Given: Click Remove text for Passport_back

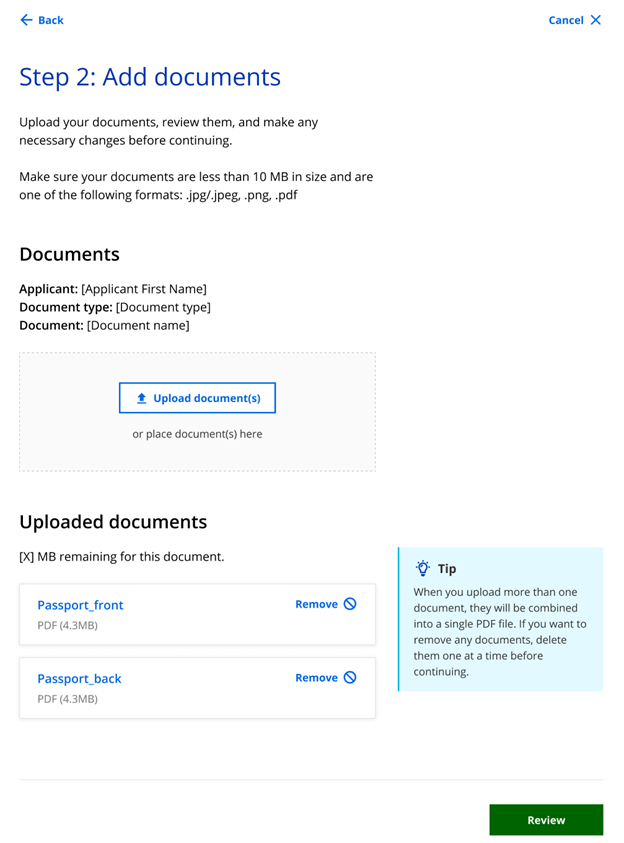Looking at the screenshot, I should pyautogui.click(x=316, y=678).
